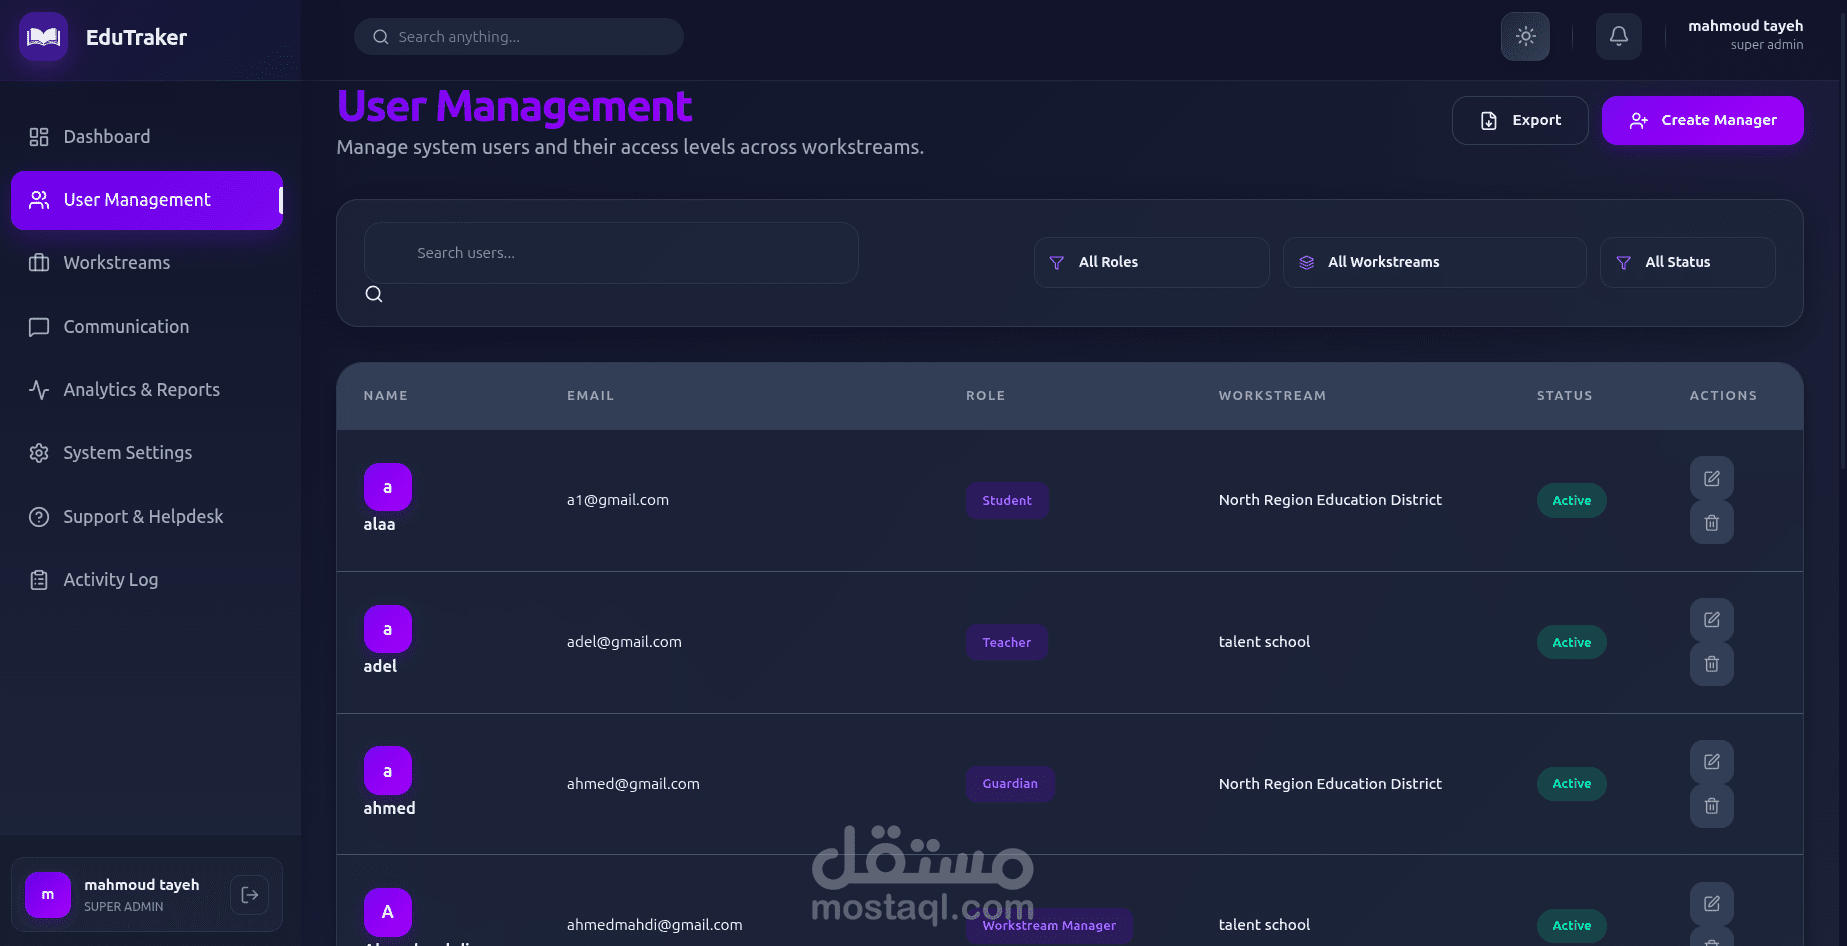Screen dimensions: 1847x946
Task: Open the notifications bell
Action: [1618, 36]
